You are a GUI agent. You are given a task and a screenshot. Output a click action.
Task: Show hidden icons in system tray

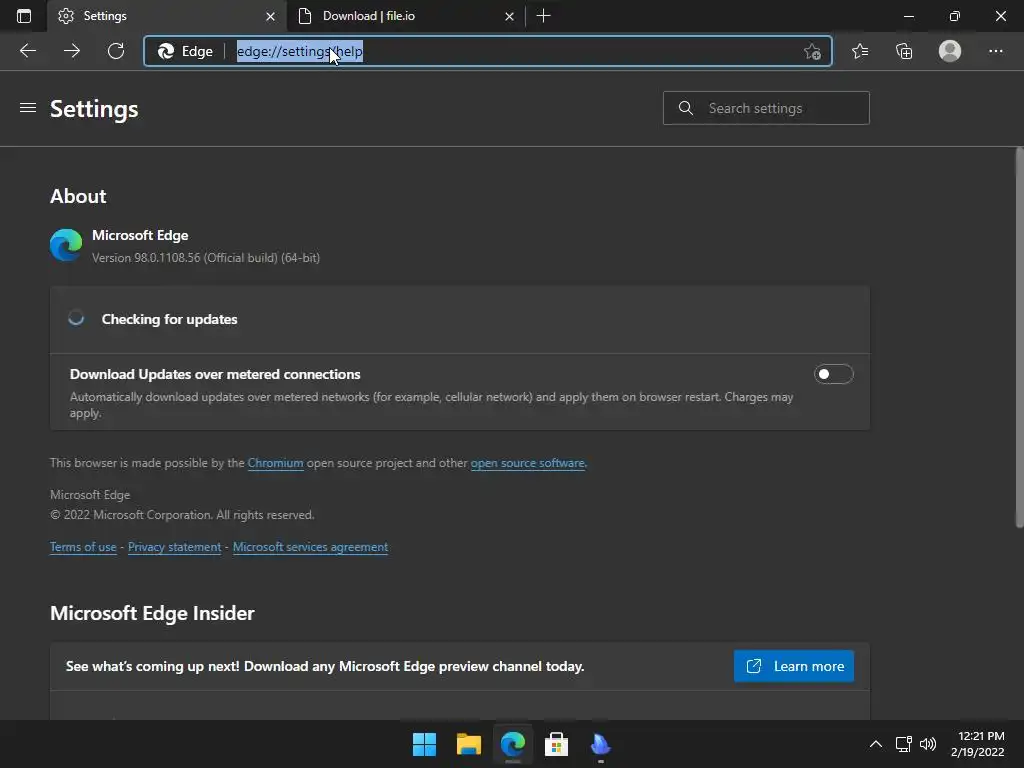coord(876,744)
